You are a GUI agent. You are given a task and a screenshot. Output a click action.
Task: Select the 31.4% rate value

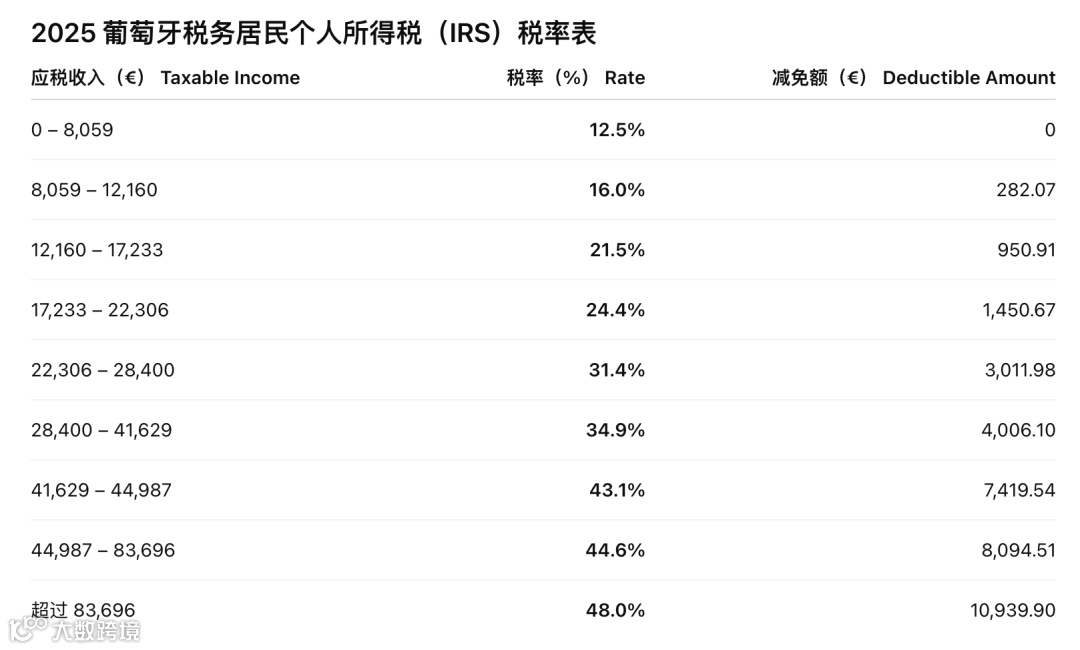[615, 370]
